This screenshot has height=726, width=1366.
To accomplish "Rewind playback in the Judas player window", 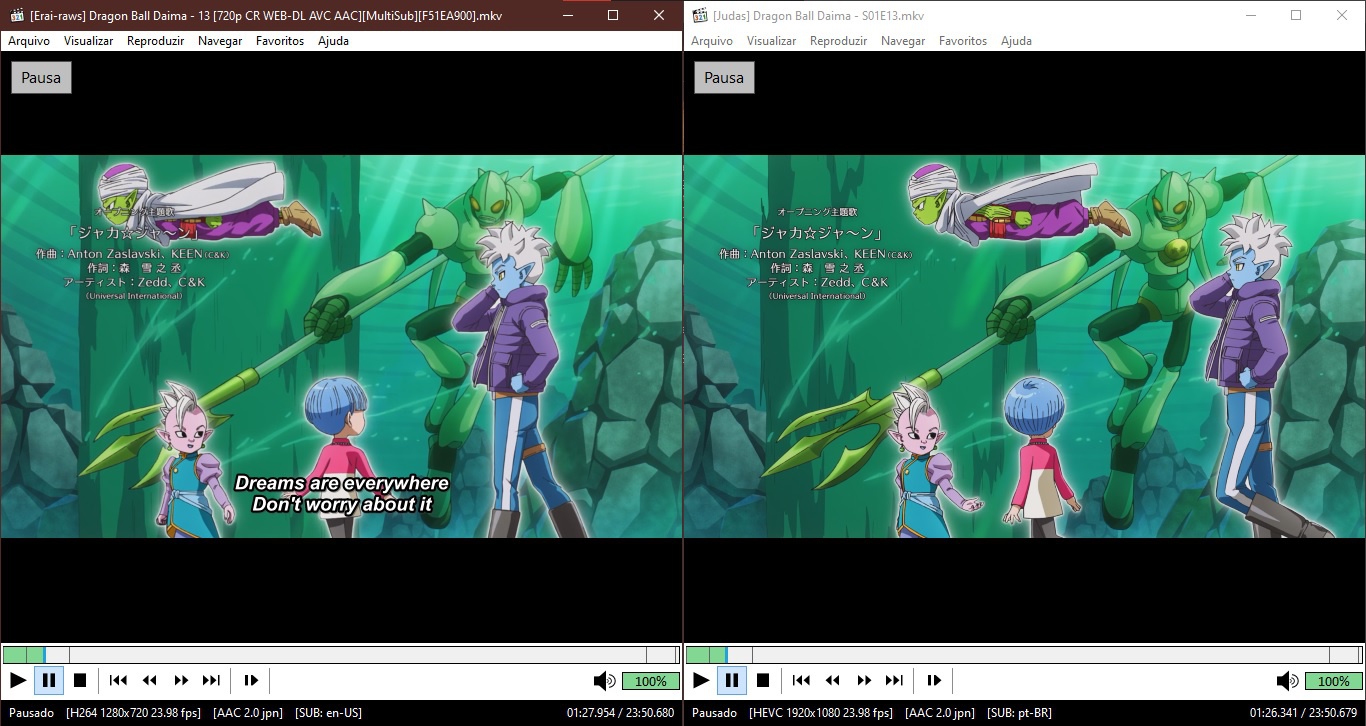I will pos(832,681).
